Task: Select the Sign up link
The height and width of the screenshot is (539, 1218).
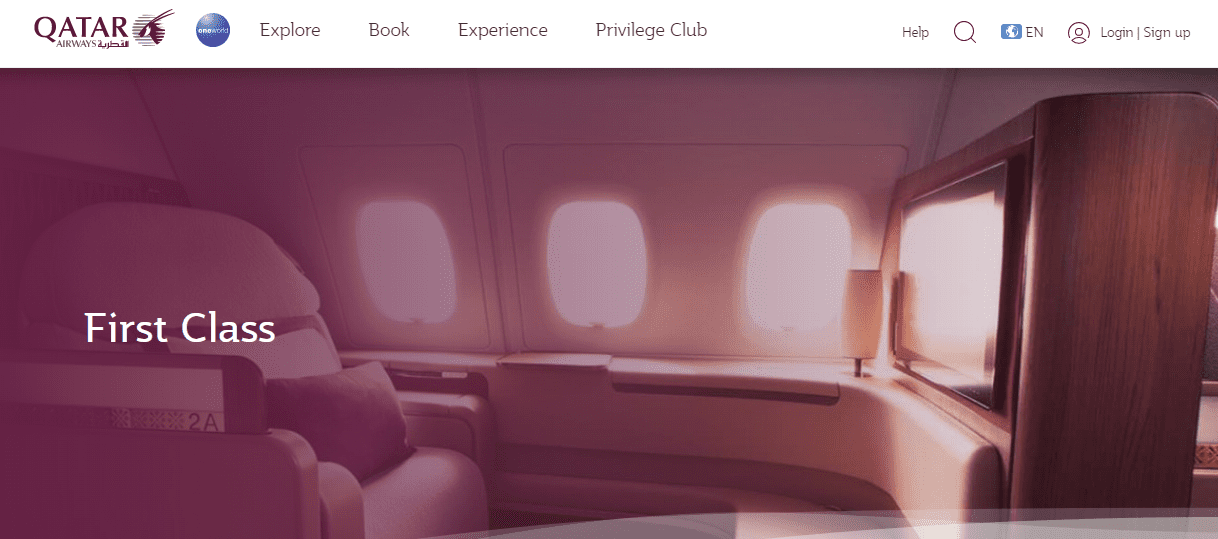Action: [x=1166, y=32]
